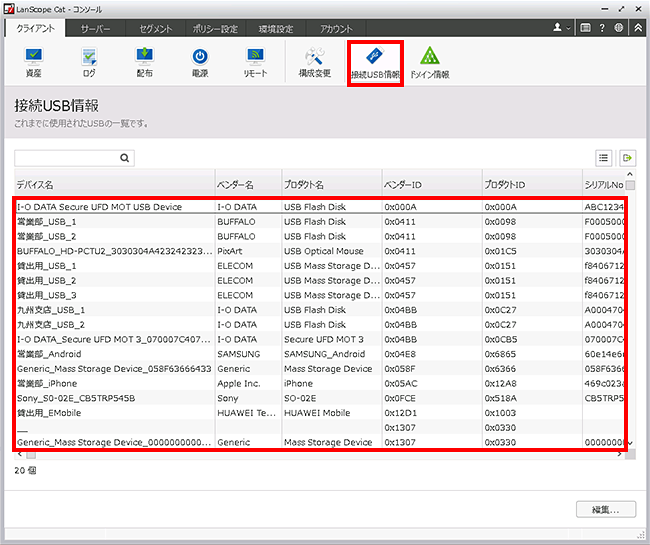The width and height of the screenshot is (650, 545).
Task: Switch to the サーバー tab
Action: pyautogui.click(x=95, y=29)
